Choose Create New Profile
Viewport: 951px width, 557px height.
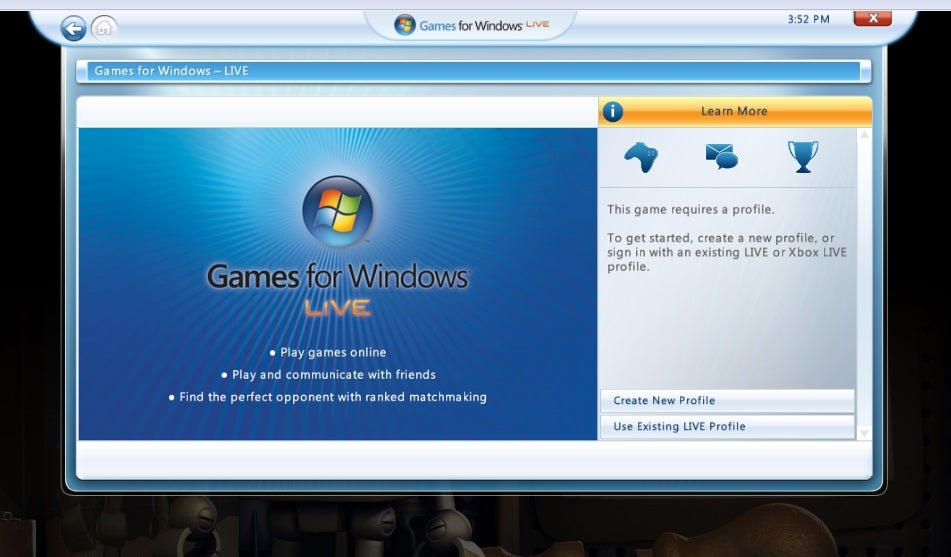[727, 400]
